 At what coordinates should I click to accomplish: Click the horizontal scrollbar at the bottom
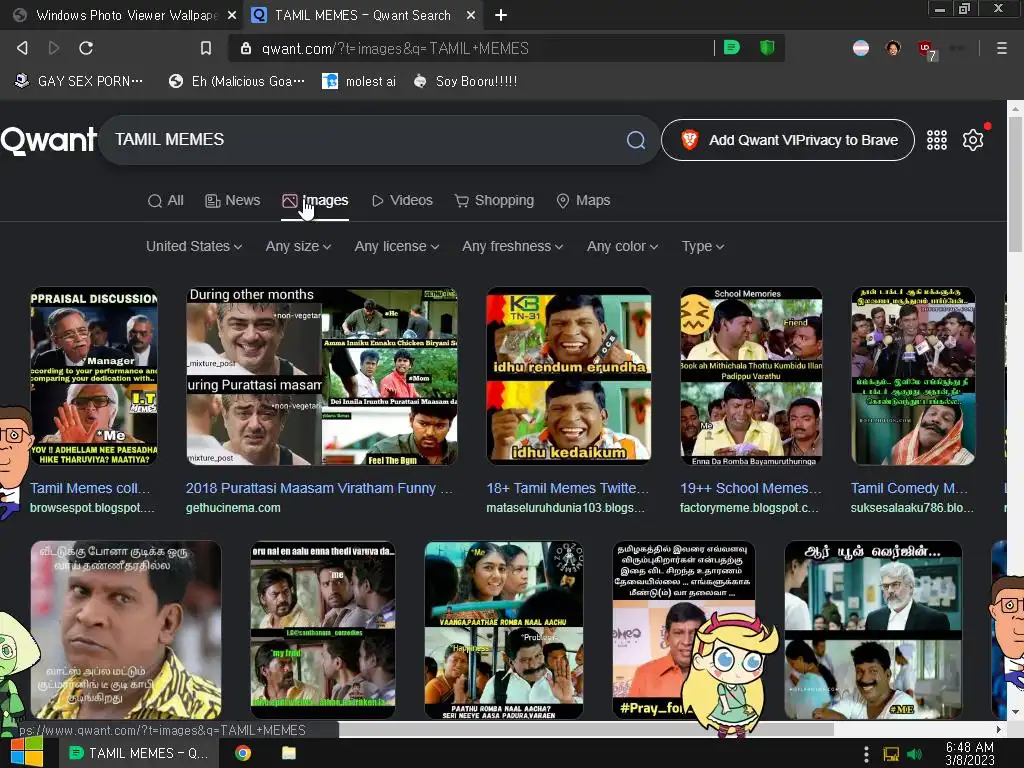point(586,729)
